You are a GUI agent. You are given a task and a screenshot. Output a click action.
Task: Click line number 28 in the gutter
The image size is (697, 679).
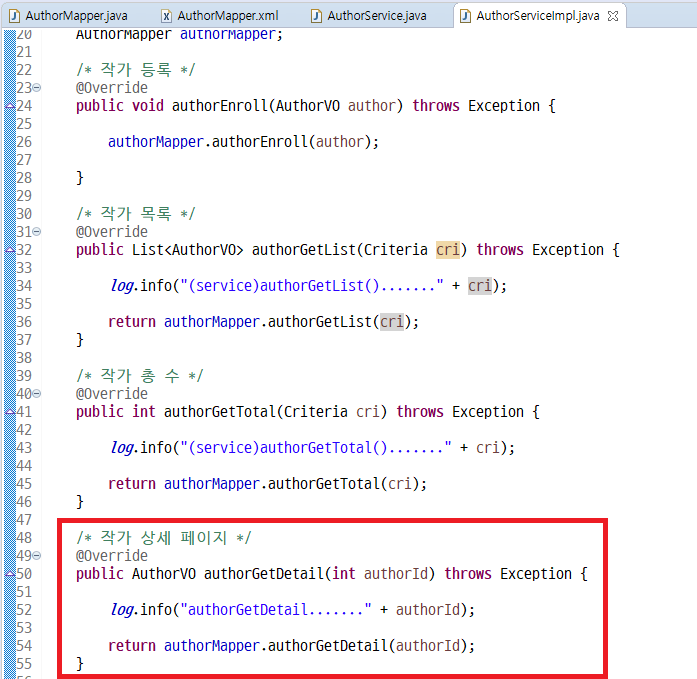coord(24,178)
